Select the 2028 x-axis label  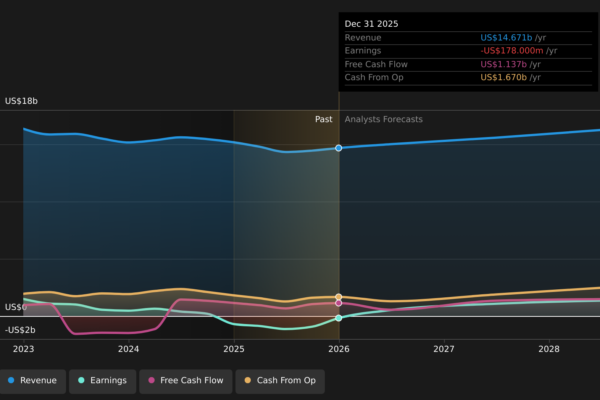[x=549, y=349]
